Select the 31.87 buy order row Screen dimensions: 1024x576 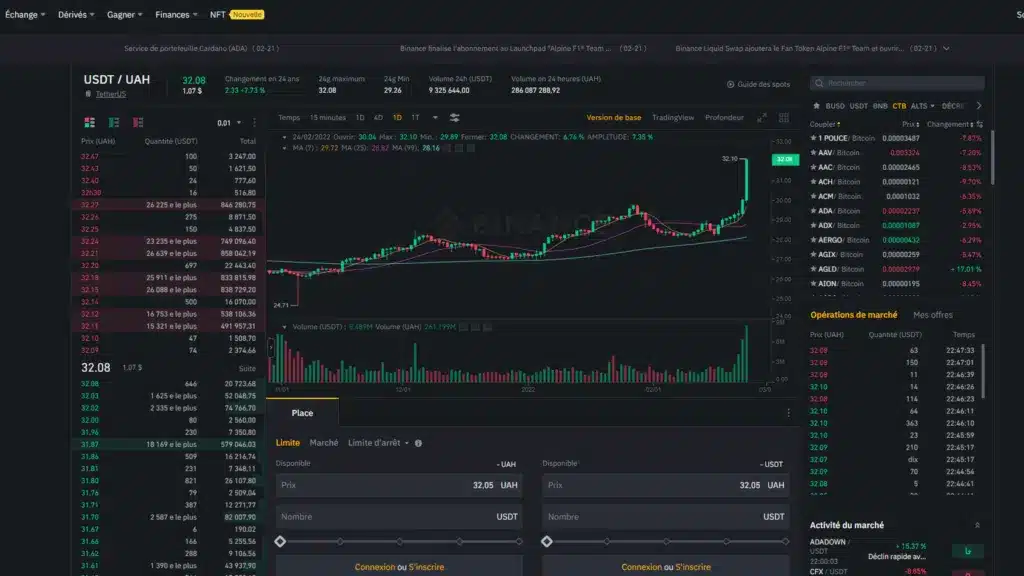[168, 444]
